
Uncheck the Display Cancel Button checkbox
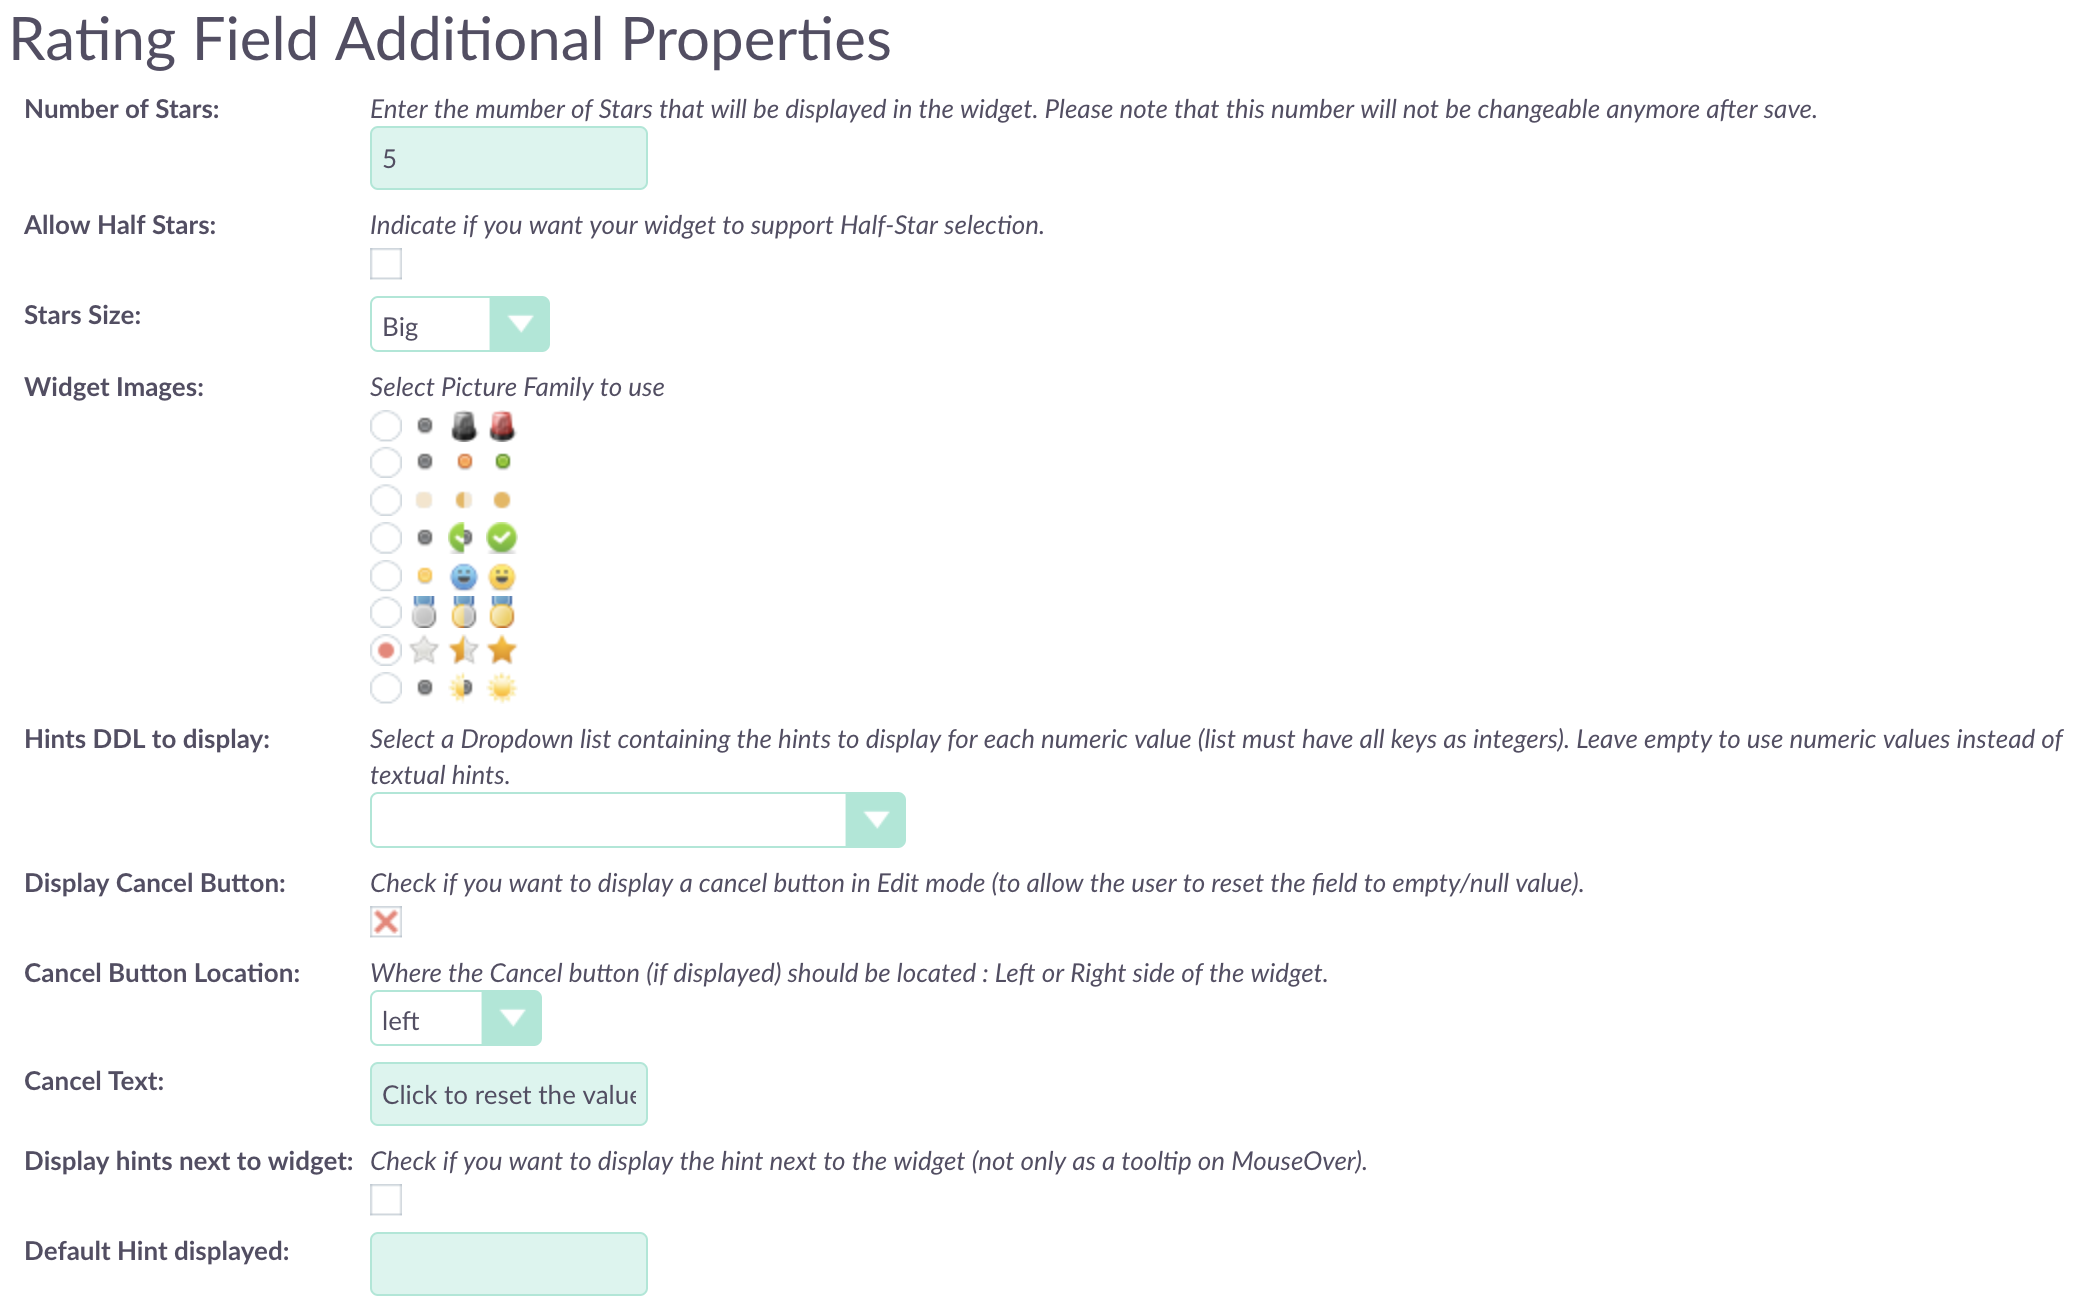click(386, 922)
